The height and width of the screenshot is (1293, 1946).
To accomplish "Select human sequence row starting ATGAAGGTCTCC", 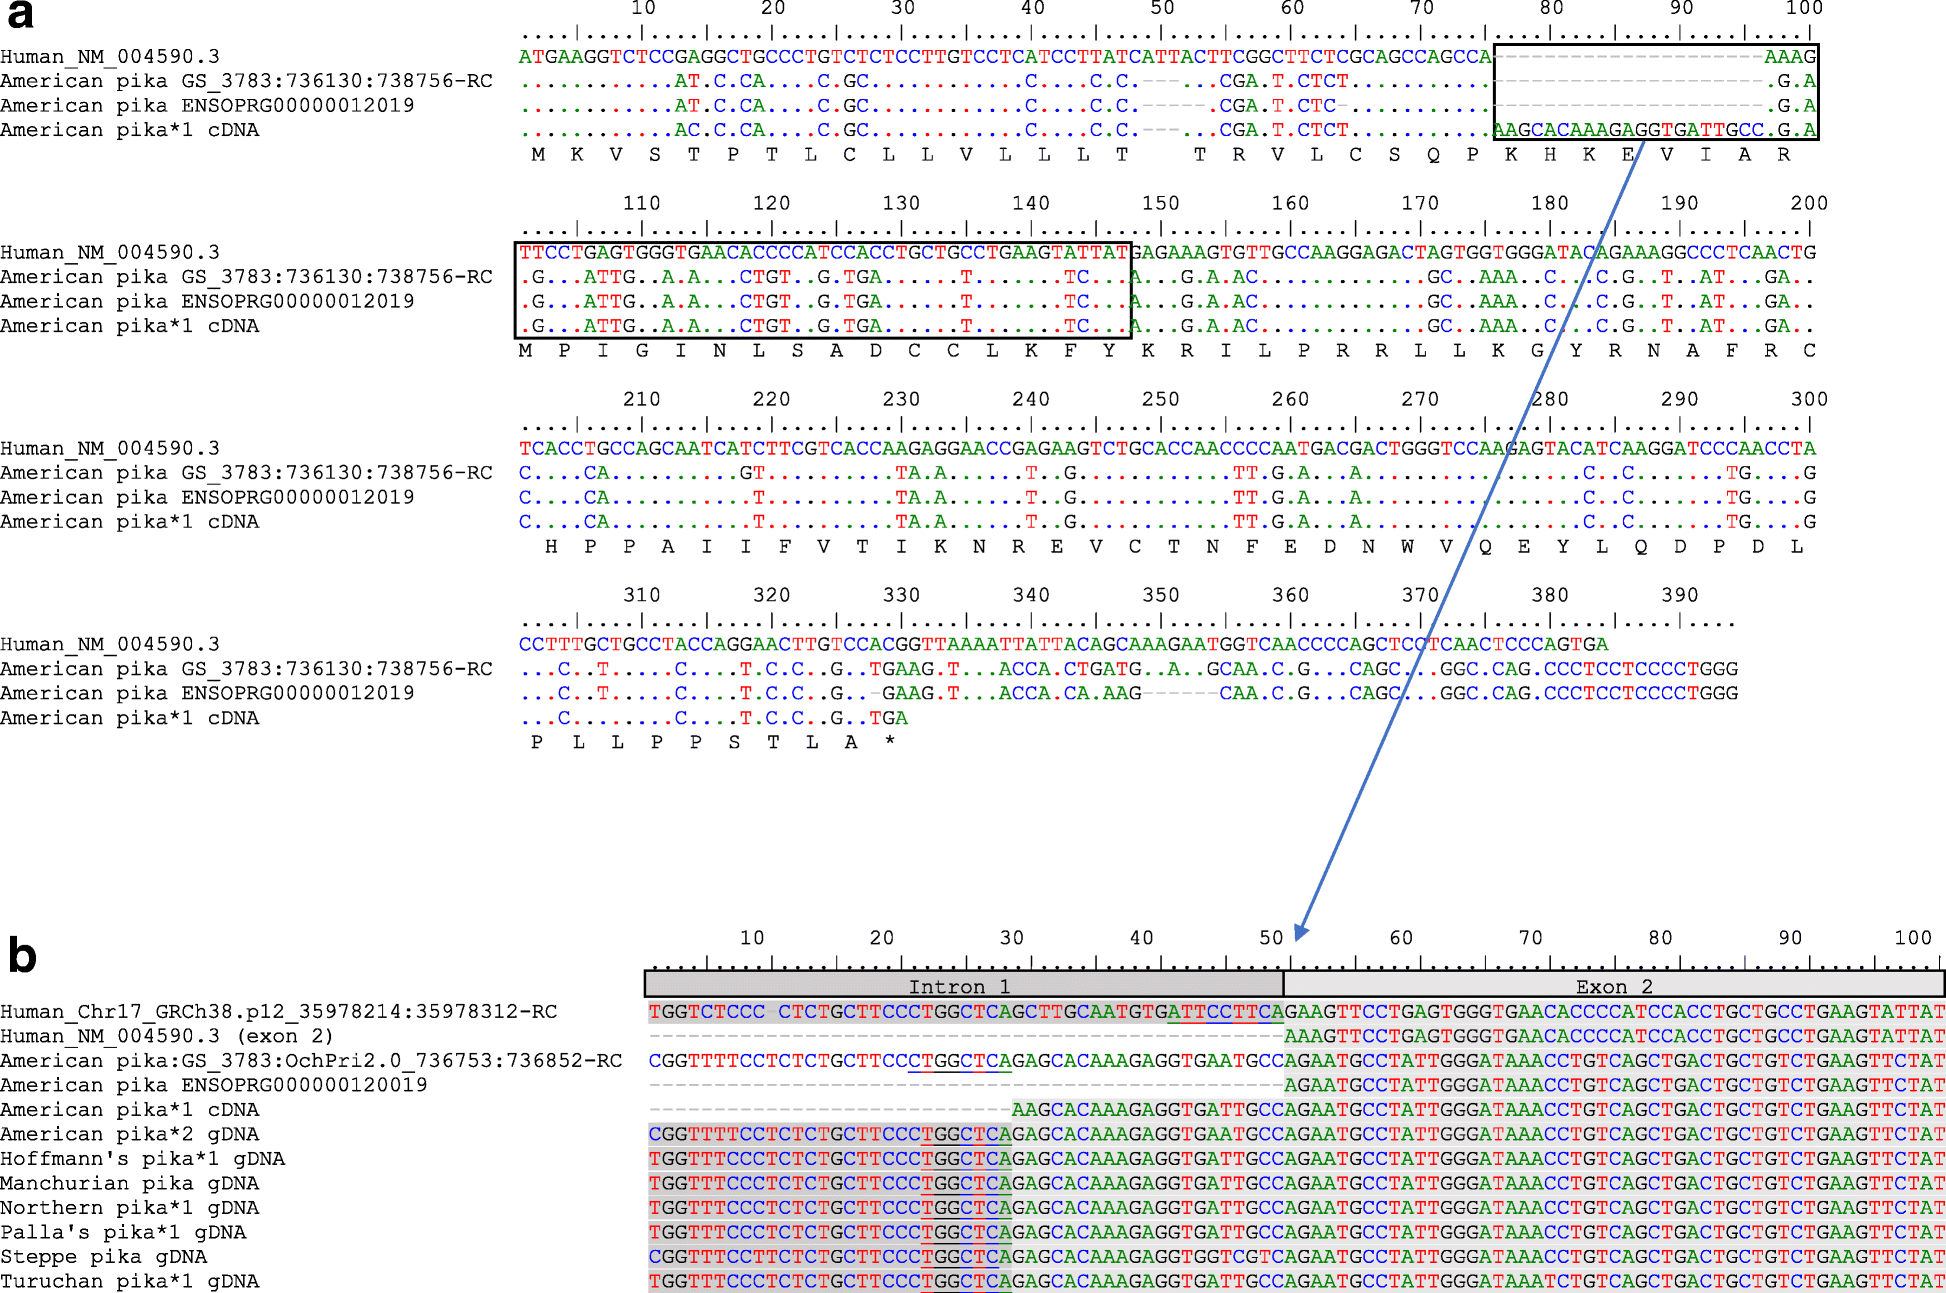I will tap(1168, 57).
